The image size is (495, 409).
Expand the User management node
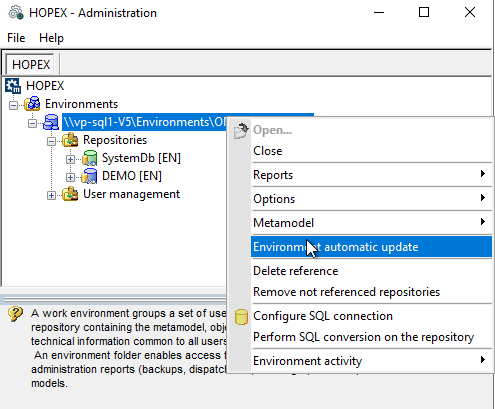click(x=51, y=195)
